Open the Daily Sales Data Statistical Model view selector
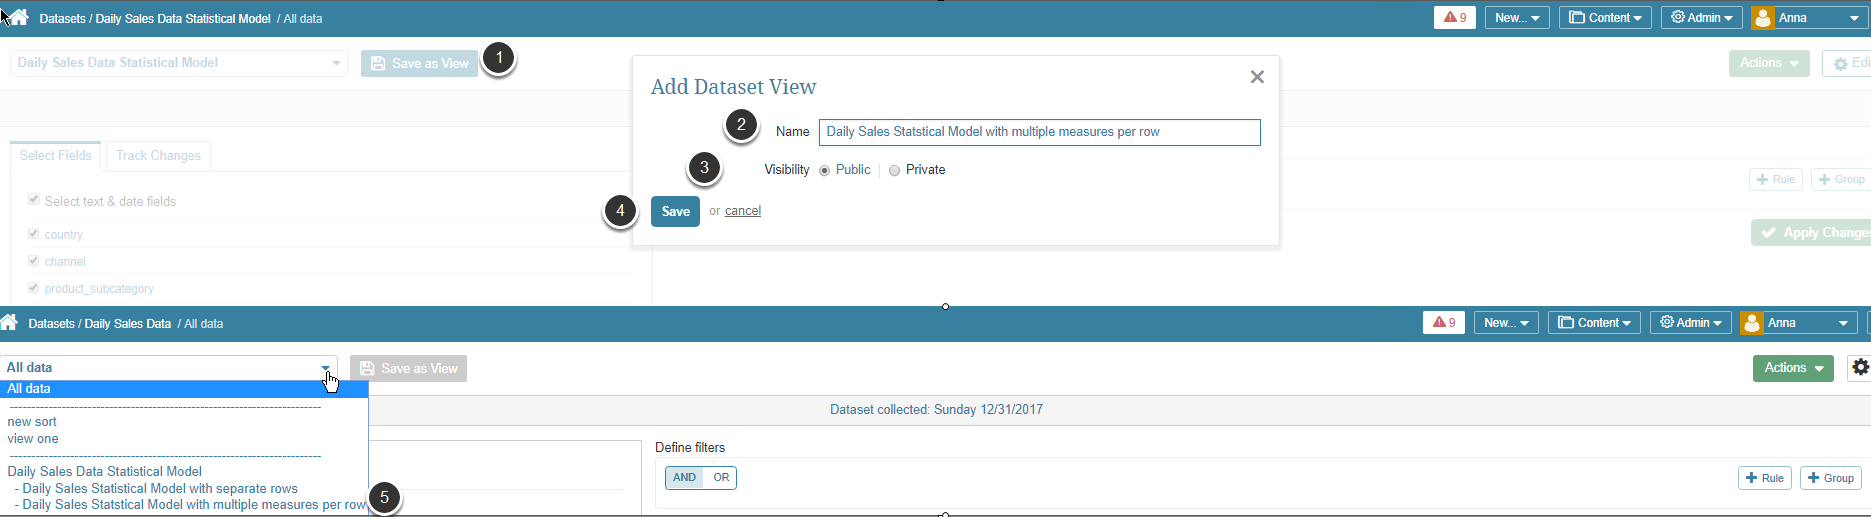The width and height of the screenshot is (1871, 517). tap(179, 63)
